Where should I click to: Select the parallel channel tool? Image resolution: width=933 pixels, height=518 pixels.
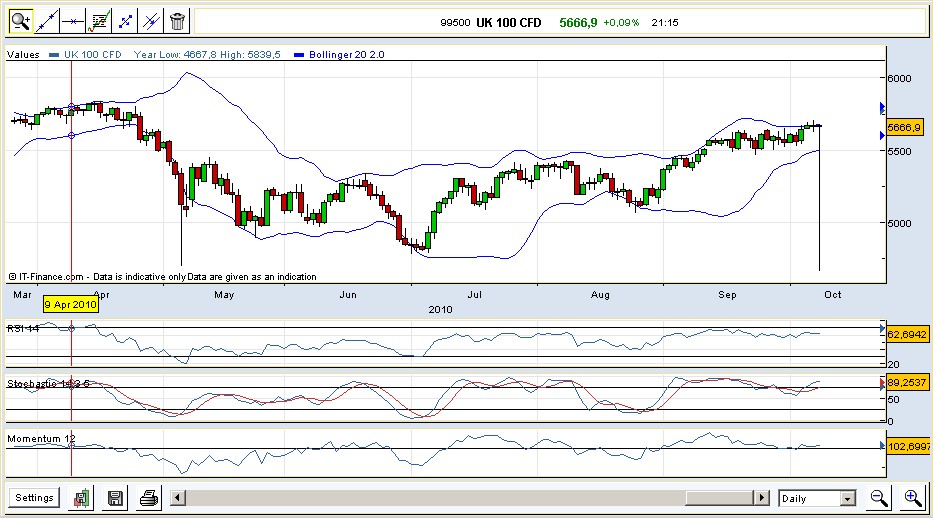(151, 22)
